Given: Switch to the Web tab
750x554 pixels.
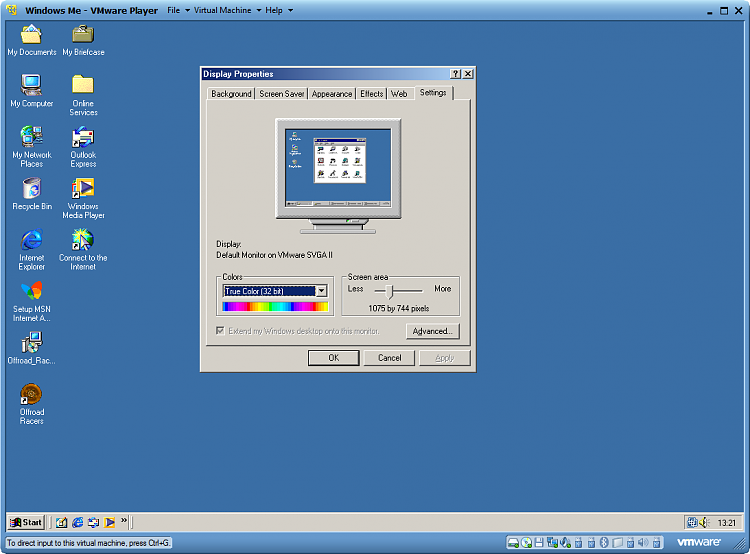Looking at the screenshot, I should point(399,94).
